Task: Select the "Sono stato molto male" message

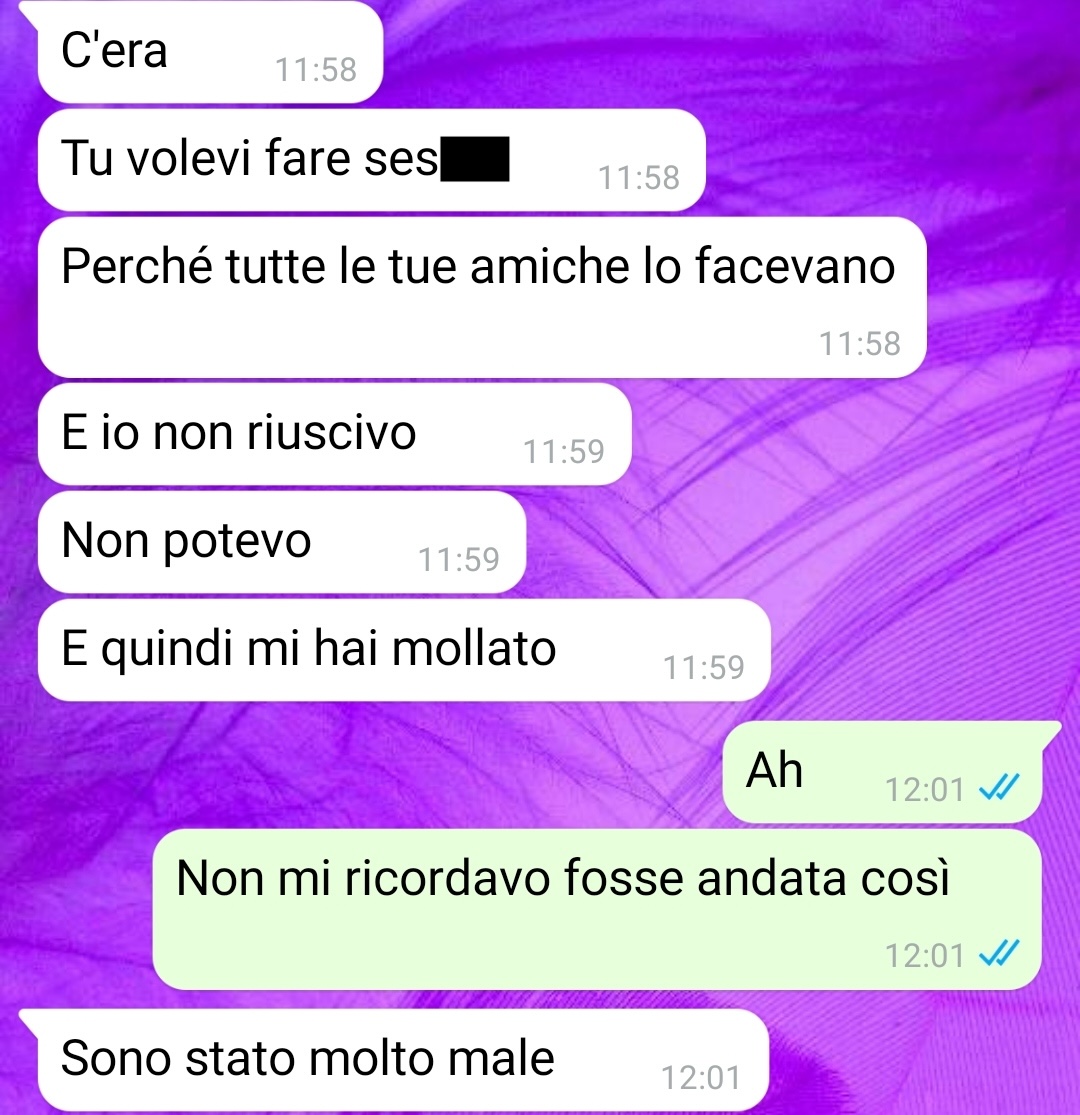Action: tap(402, 1060)
